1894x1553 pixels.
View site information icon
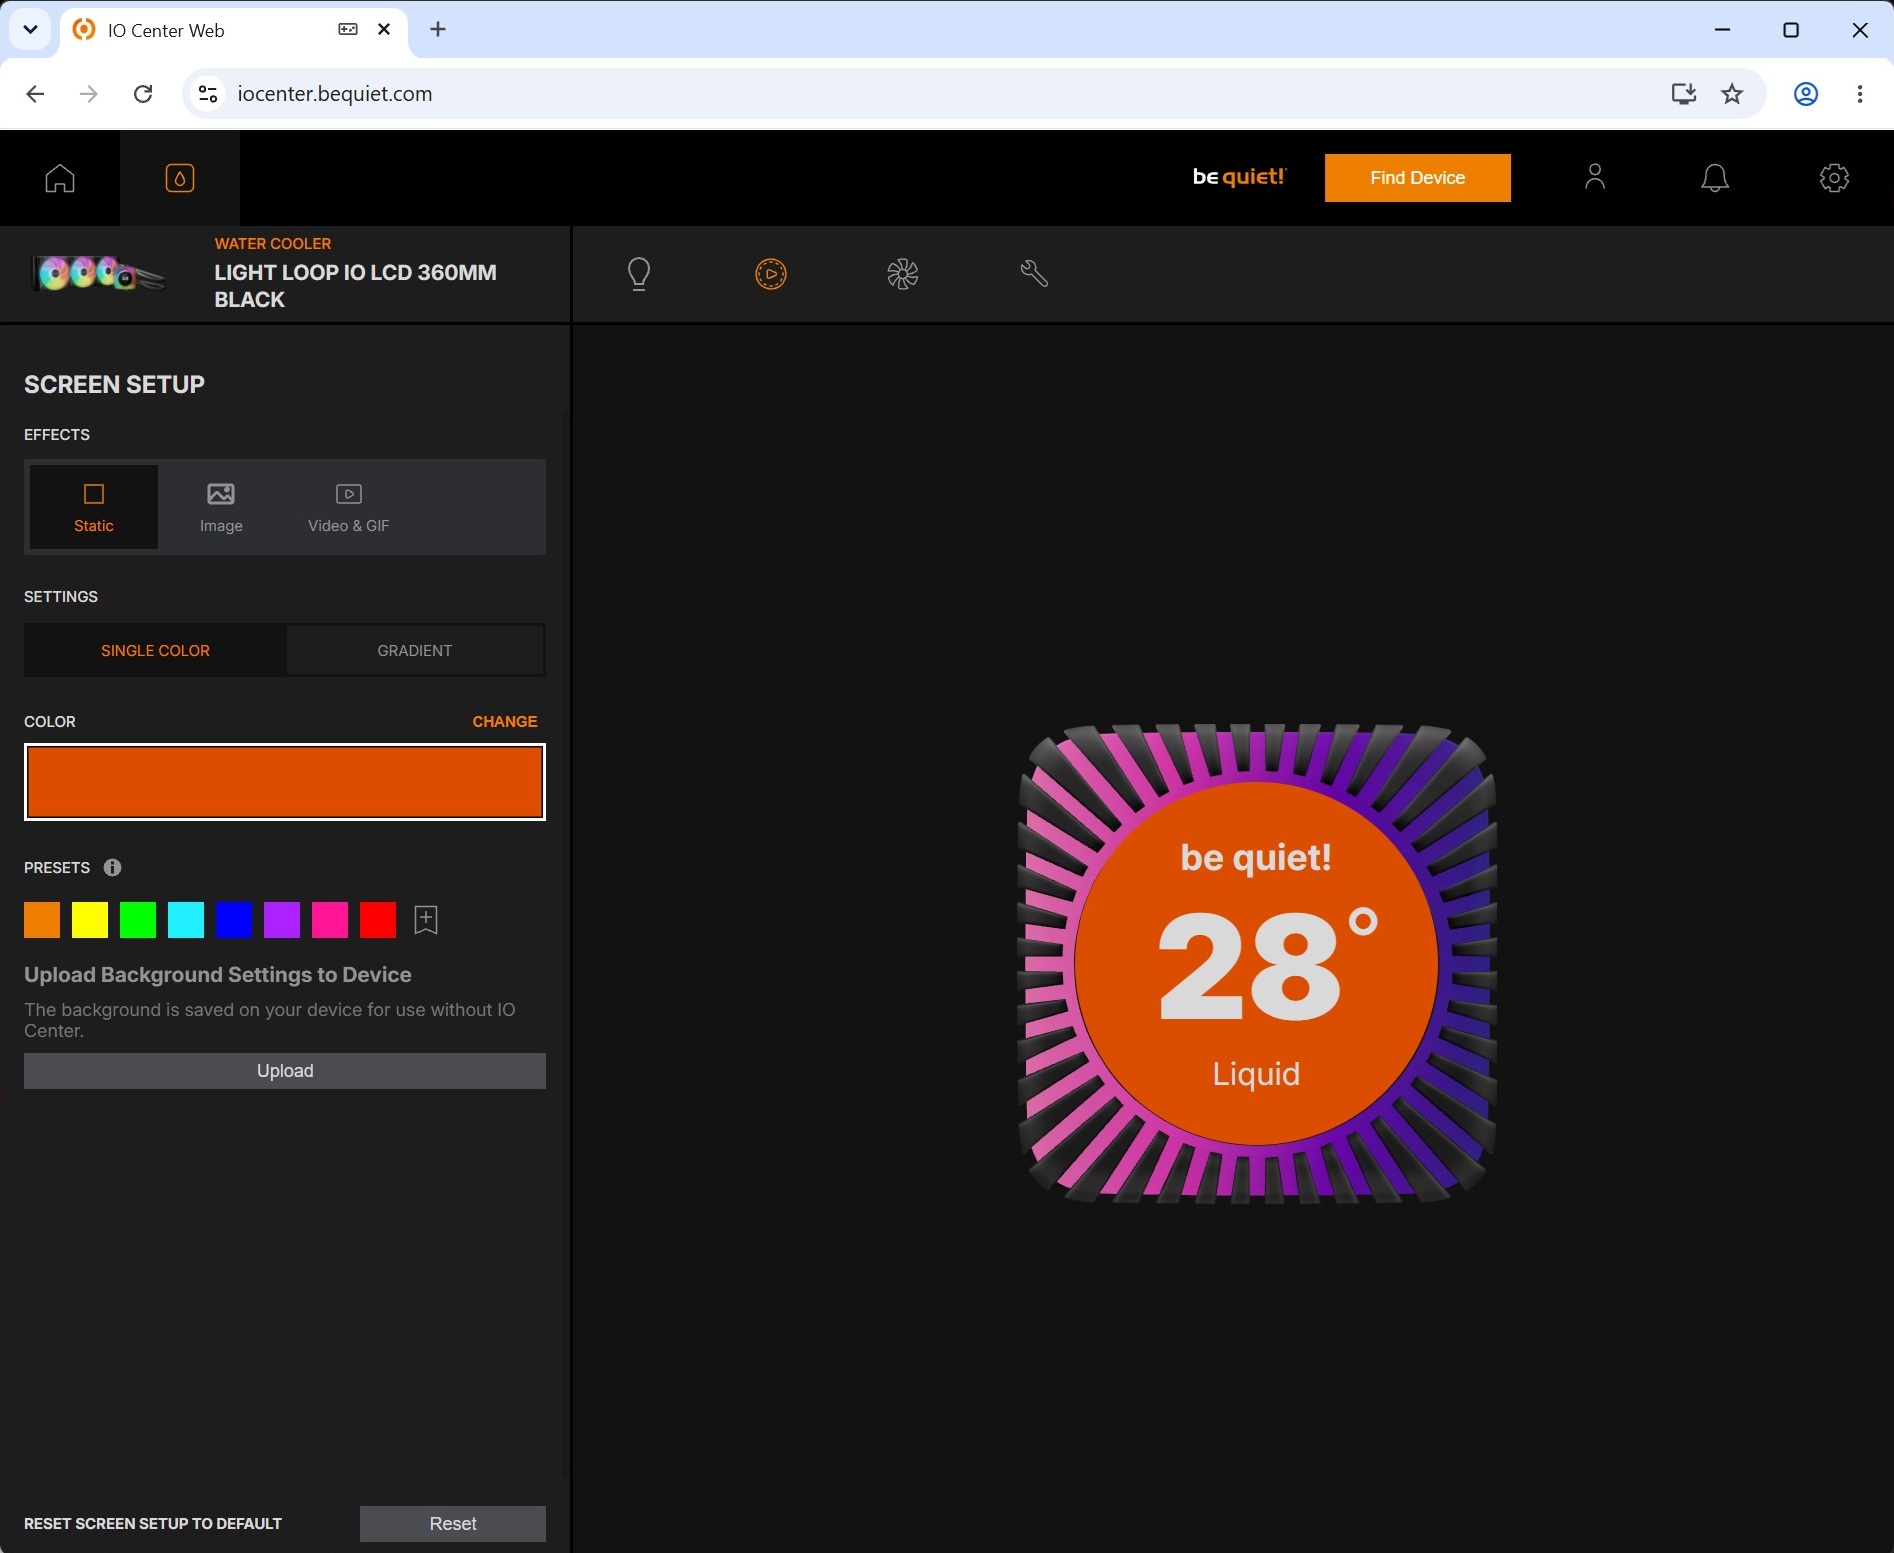coord(208,94)
